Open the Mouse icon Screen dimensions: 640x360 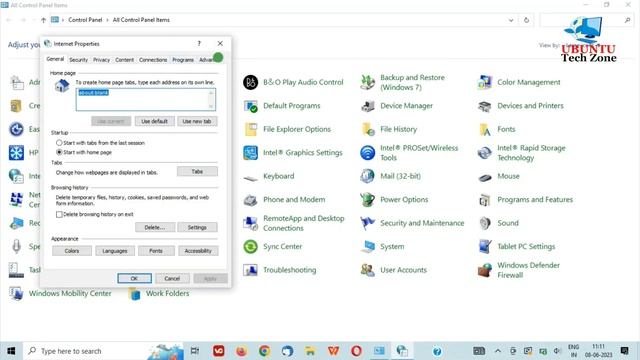[485, 178]
